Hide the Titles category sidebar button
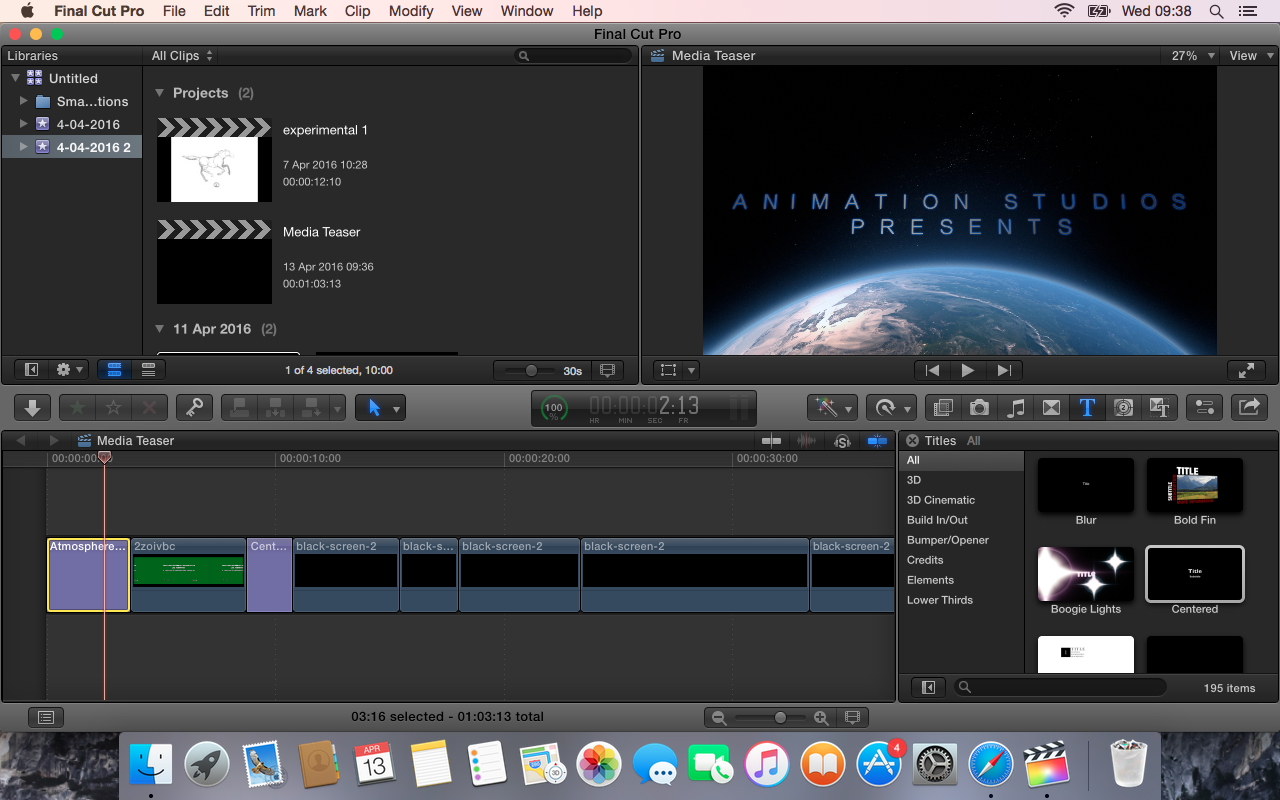This screenshot has height=800, width=1280. [928, 688]
